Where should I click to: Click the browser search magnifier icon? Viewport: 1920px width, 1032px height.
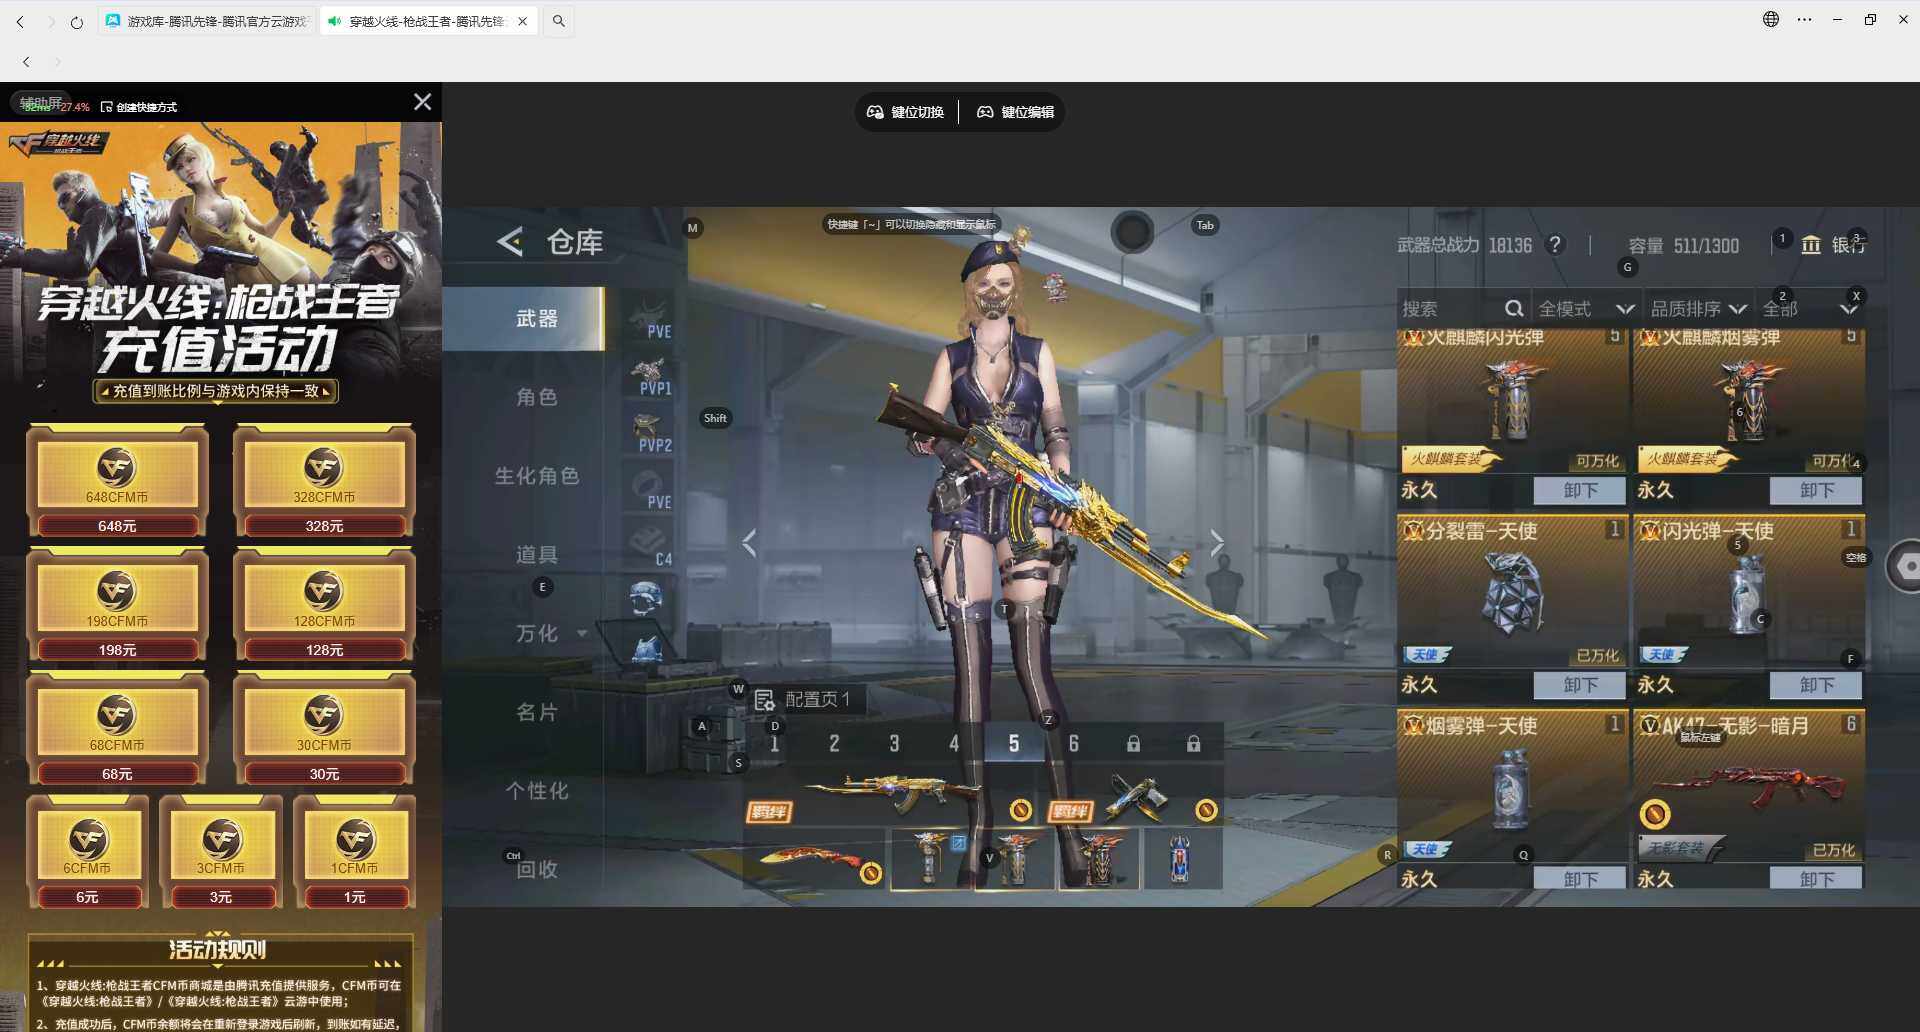pos(559,21)
